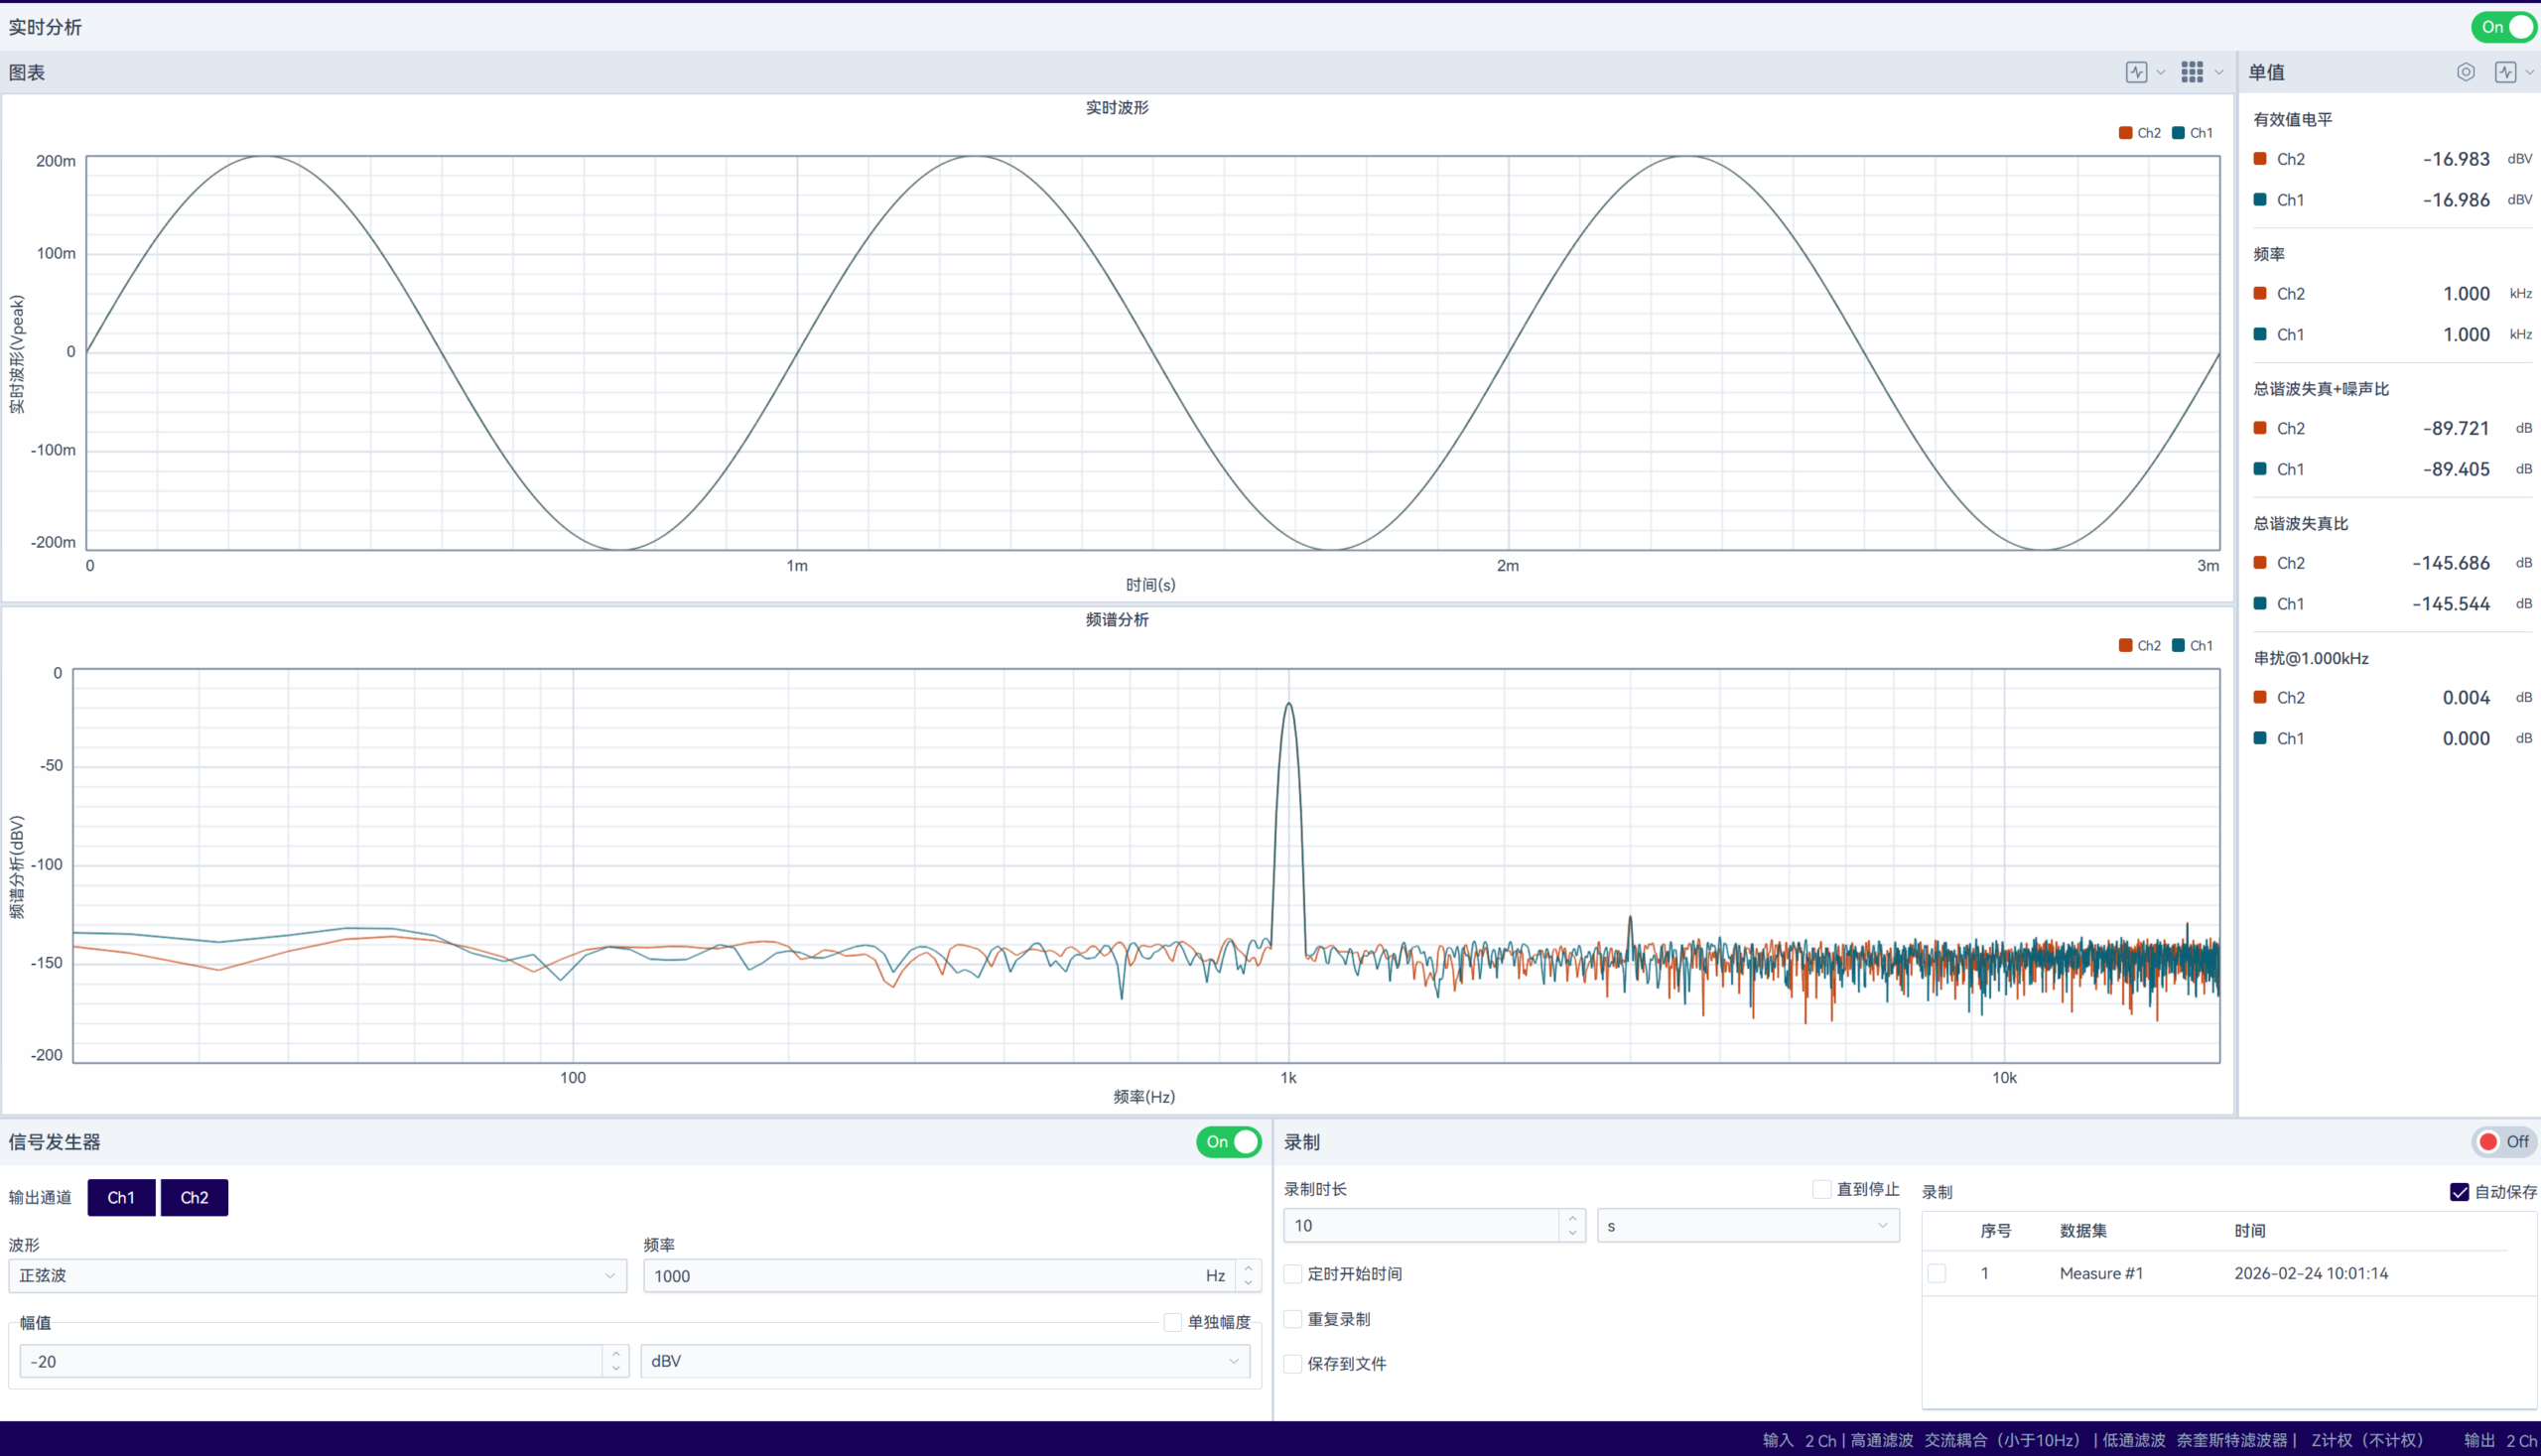Open the 波形 正弦波 dropdown
Viewport: 2541px width, 1456px height.
pyautogui.click(x=317, y=1276)
